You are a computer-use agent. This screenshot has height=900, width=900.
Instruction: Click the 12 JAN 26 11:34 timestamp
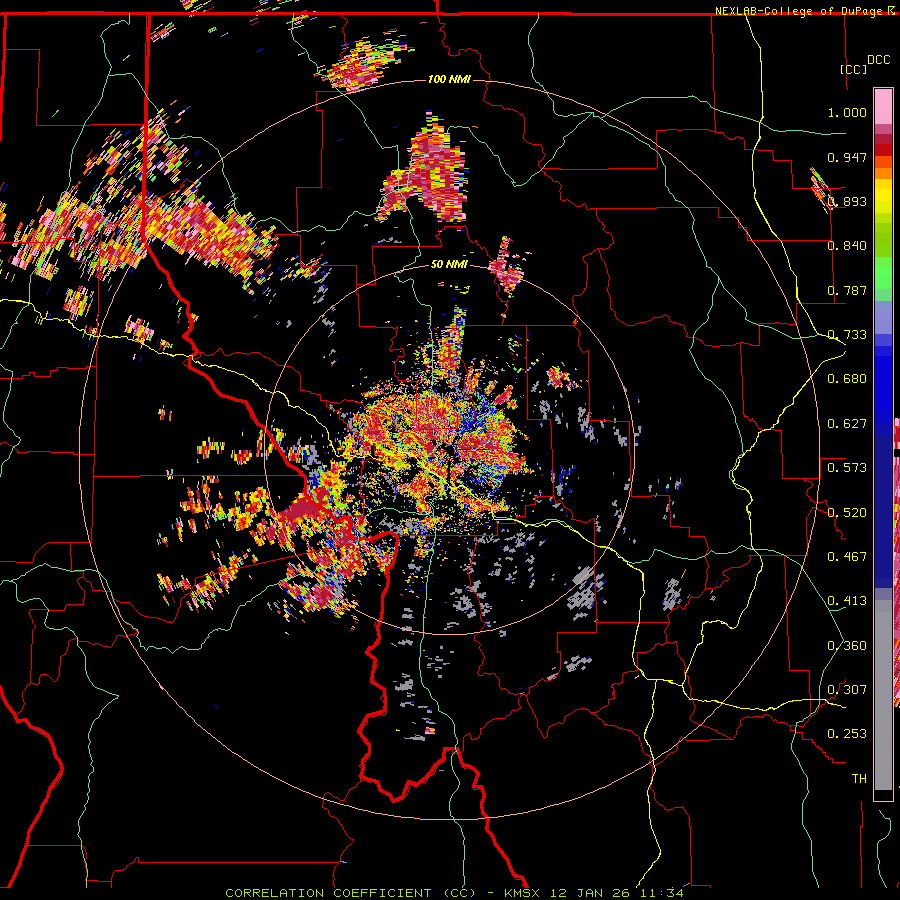click(617, 893)
